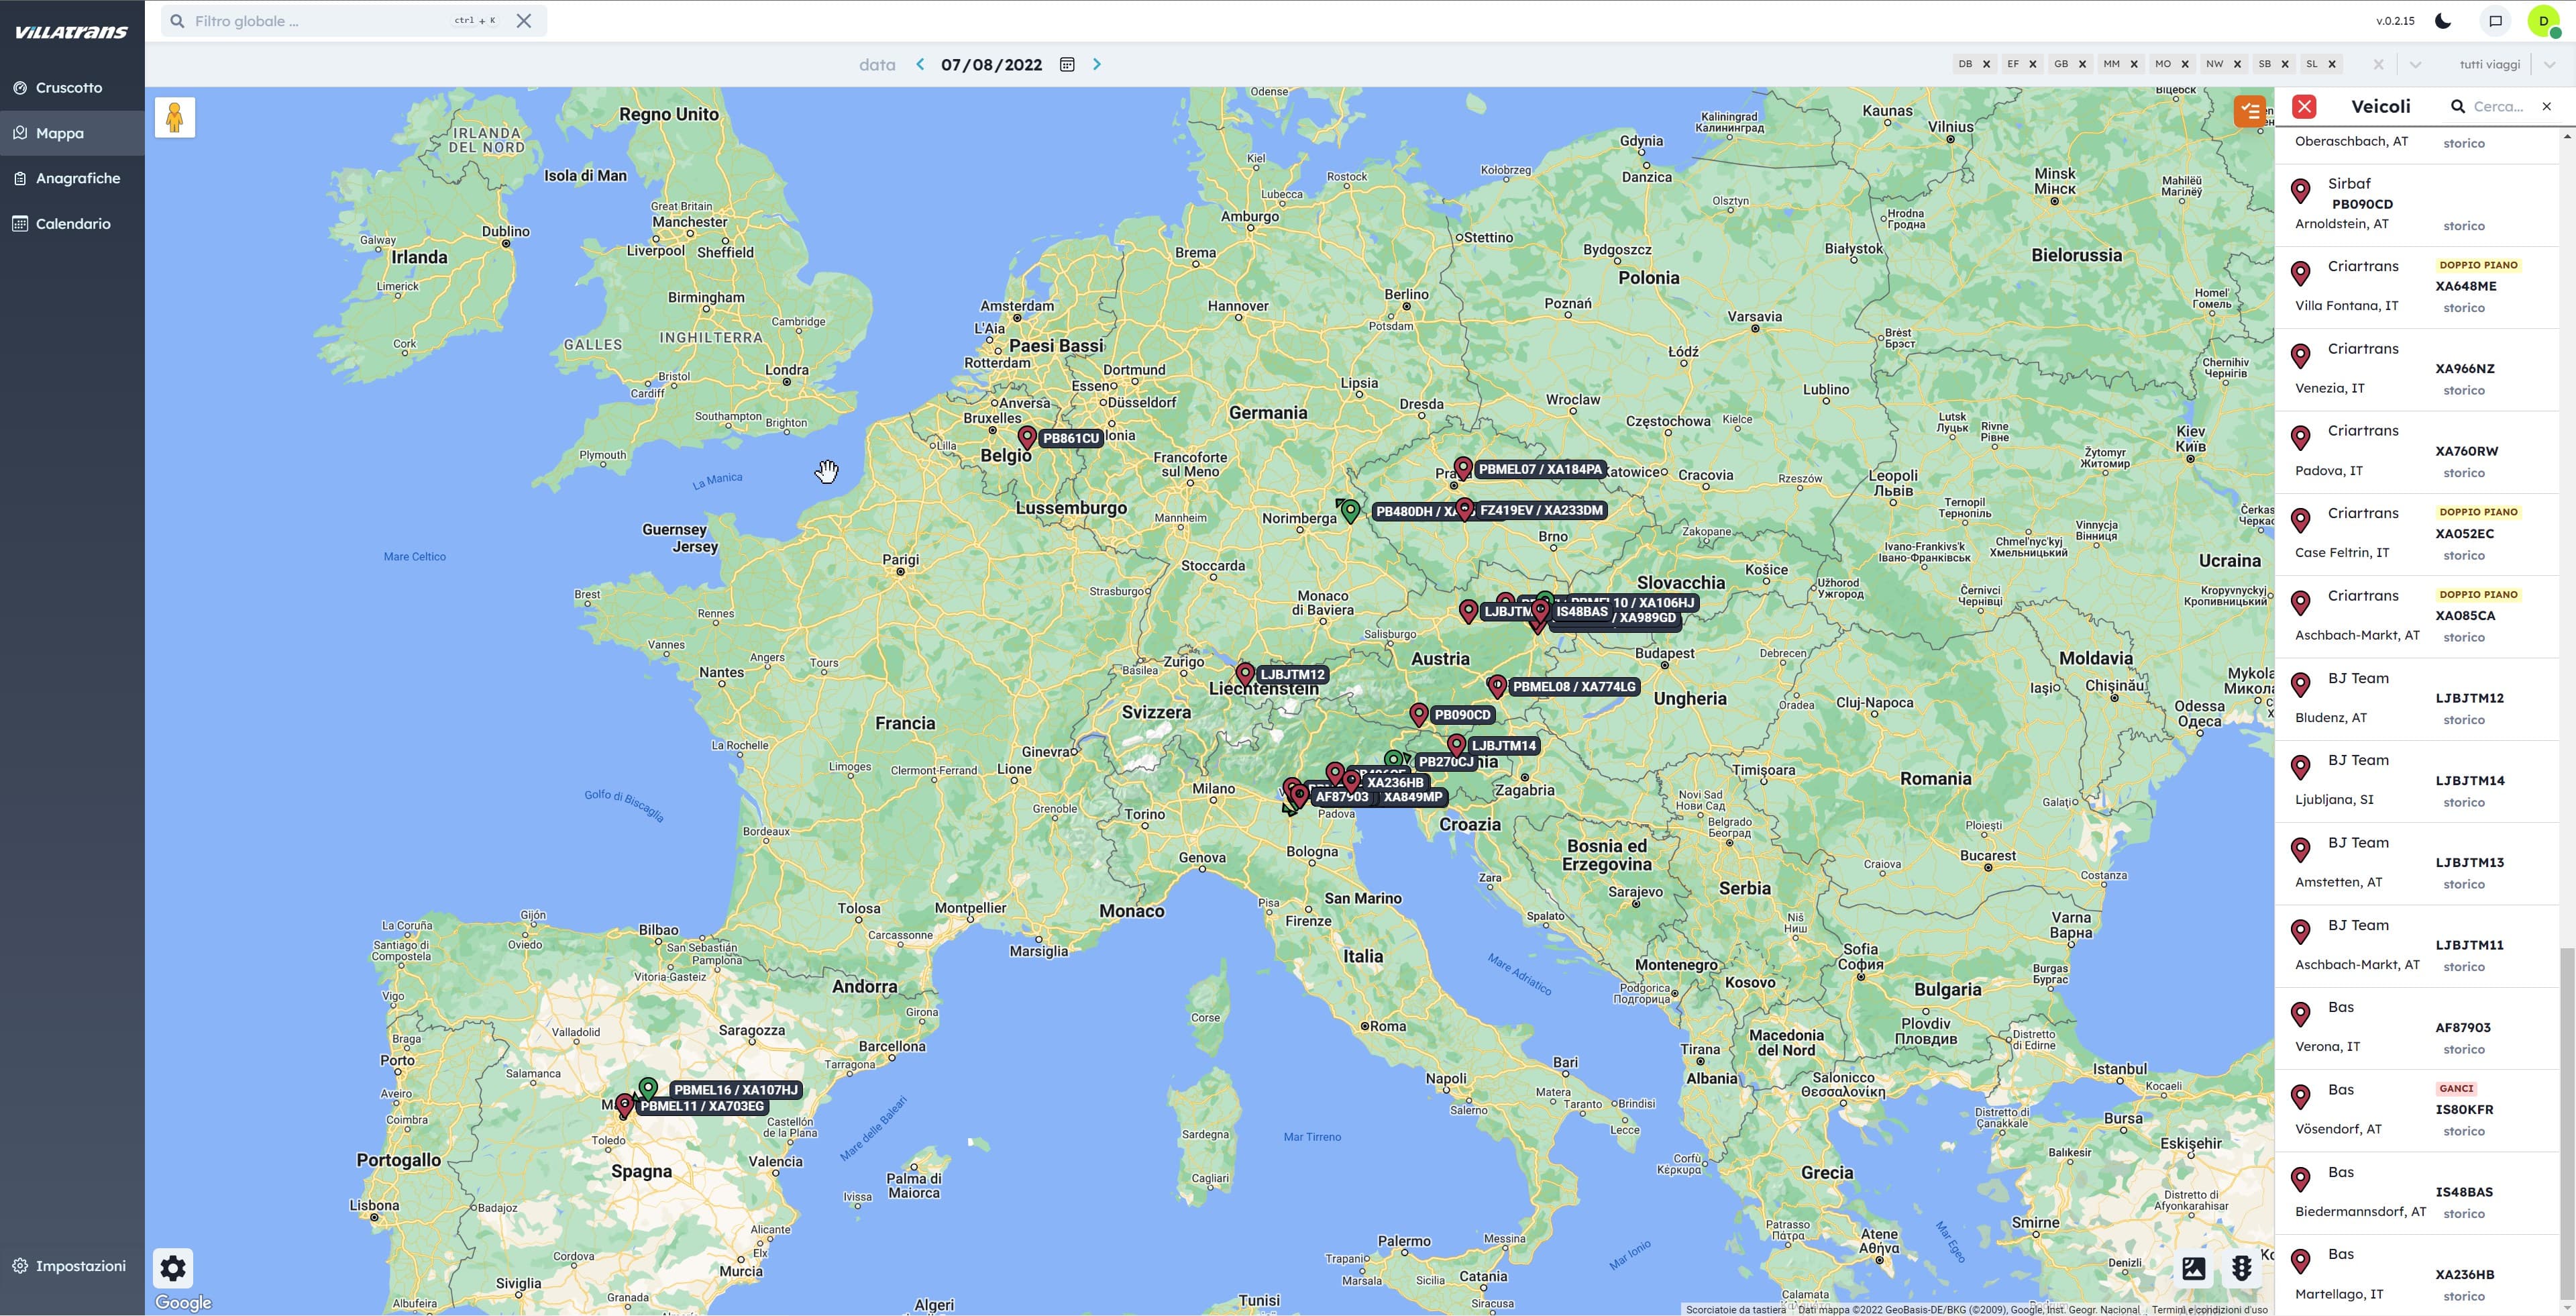Close the Veicoli panel with red X
2576x1316 pixels.
point(2304,107)
